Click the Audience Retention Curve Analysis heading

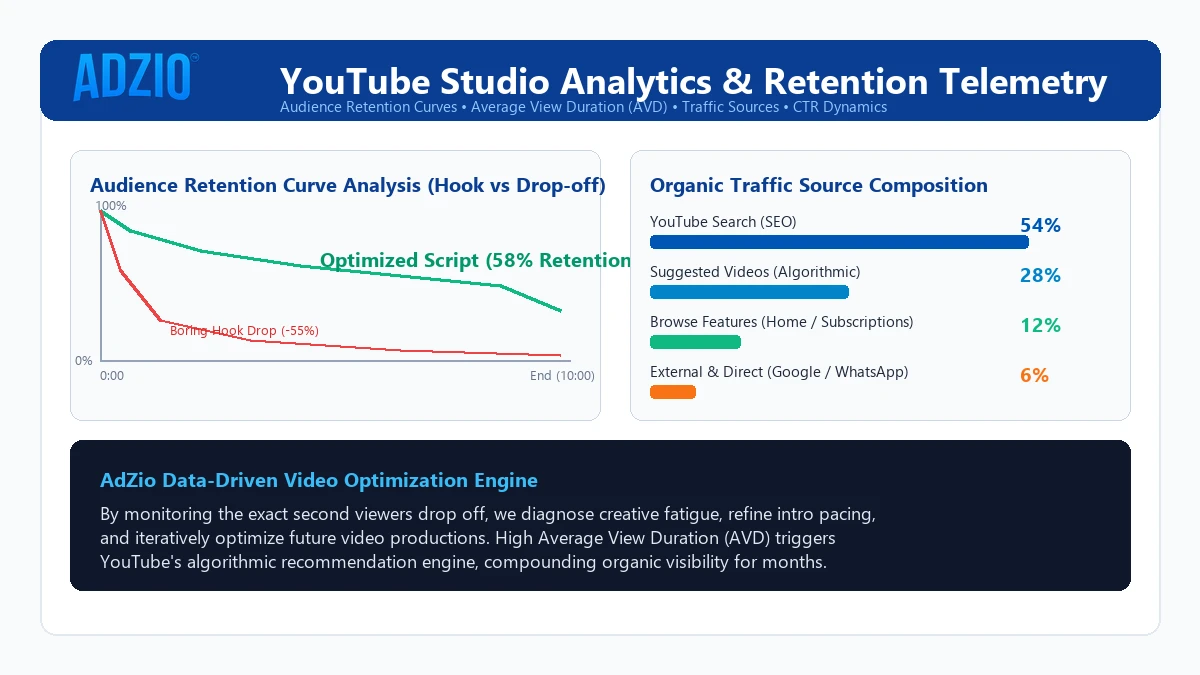point(348,185)
